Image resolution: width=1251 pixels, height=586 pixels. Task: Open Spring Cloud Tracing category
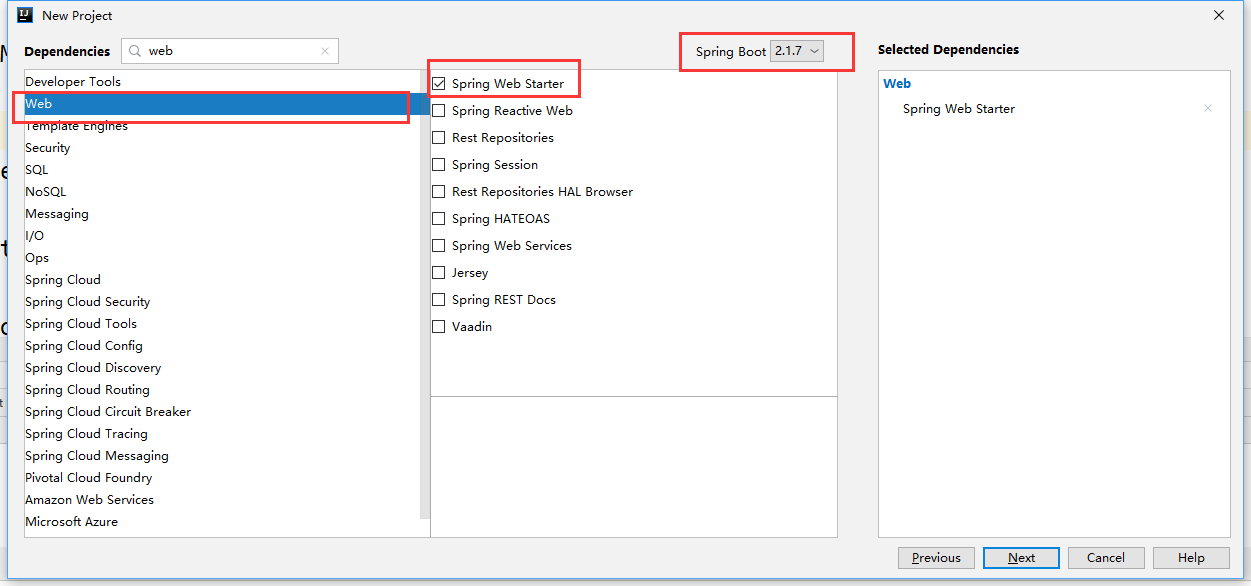tap(223, 434)
